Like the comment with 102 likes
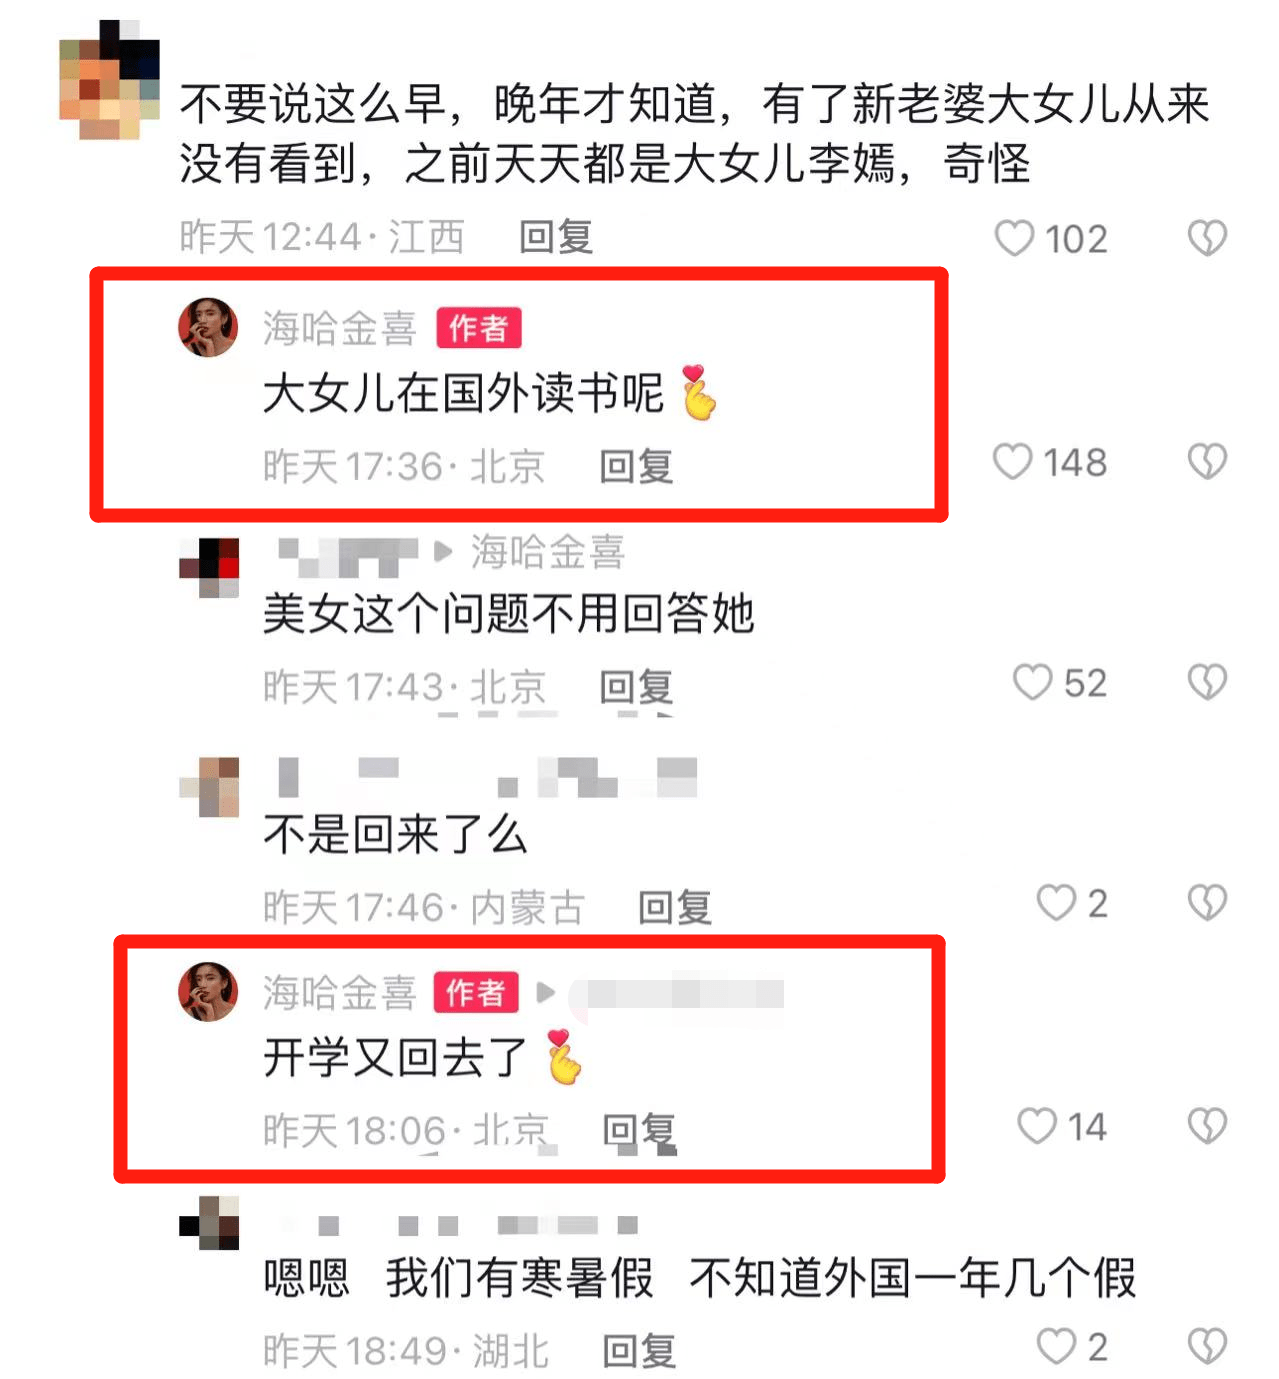This screenshot has width=1279, height=1379. (1014, 238)
